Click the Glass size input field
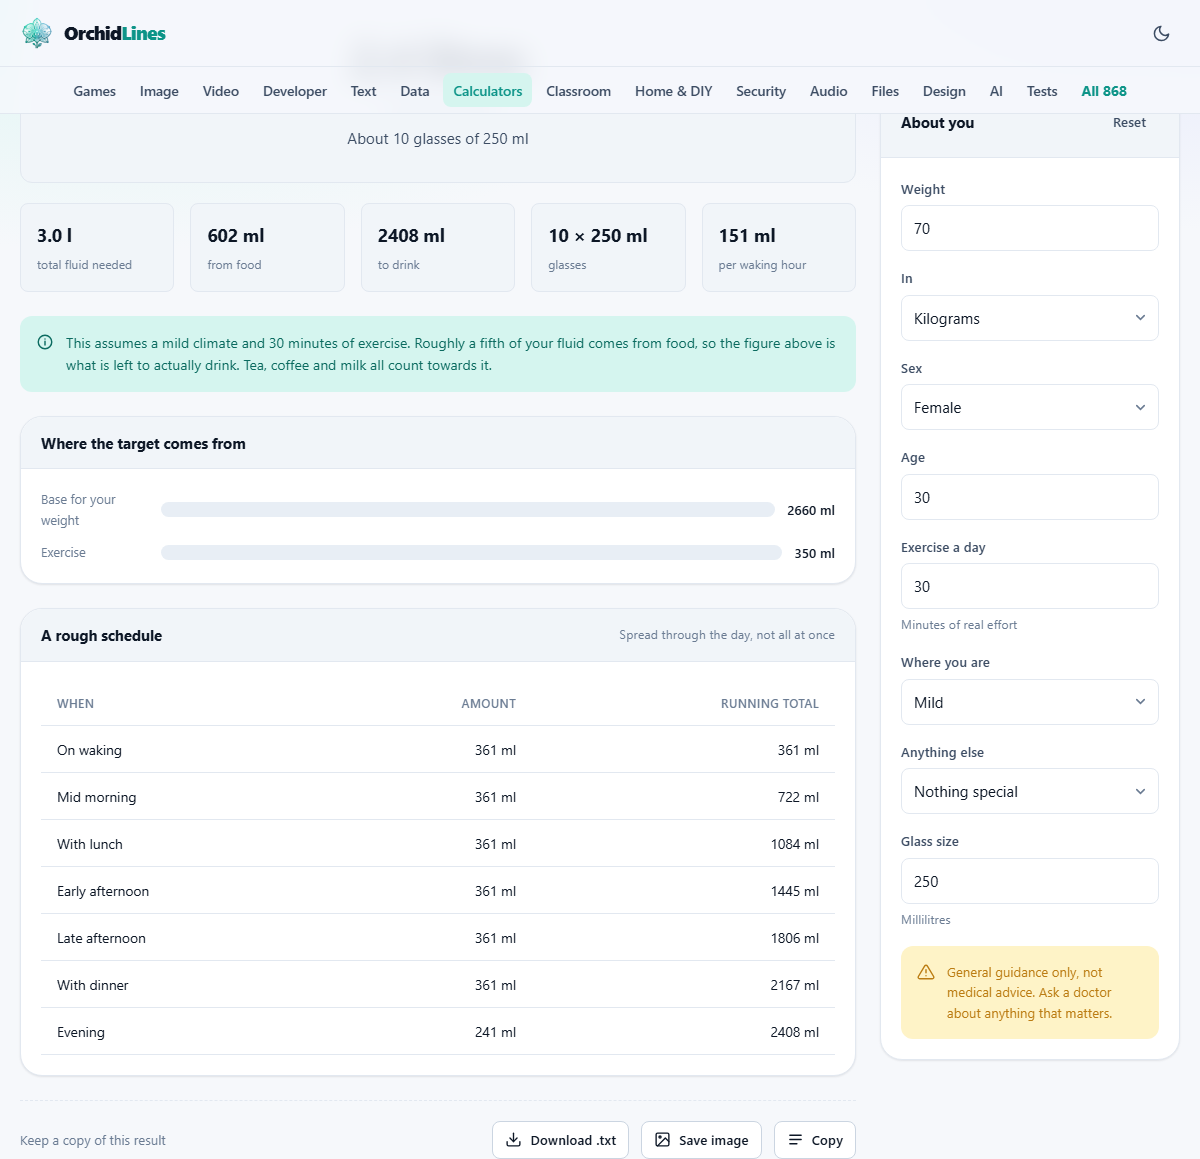1200x1159 pixels. click(1030, 881)
